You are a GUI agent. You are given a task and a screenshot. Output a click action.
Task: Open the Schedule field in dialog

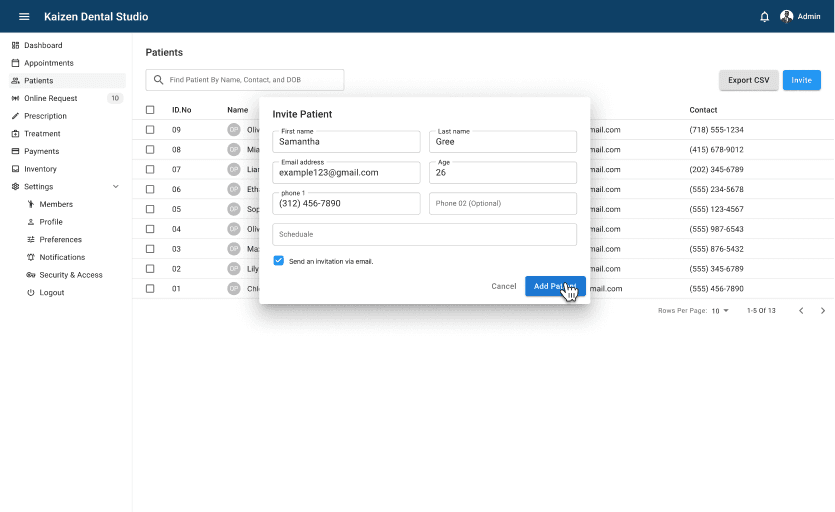tap(424, 234)
